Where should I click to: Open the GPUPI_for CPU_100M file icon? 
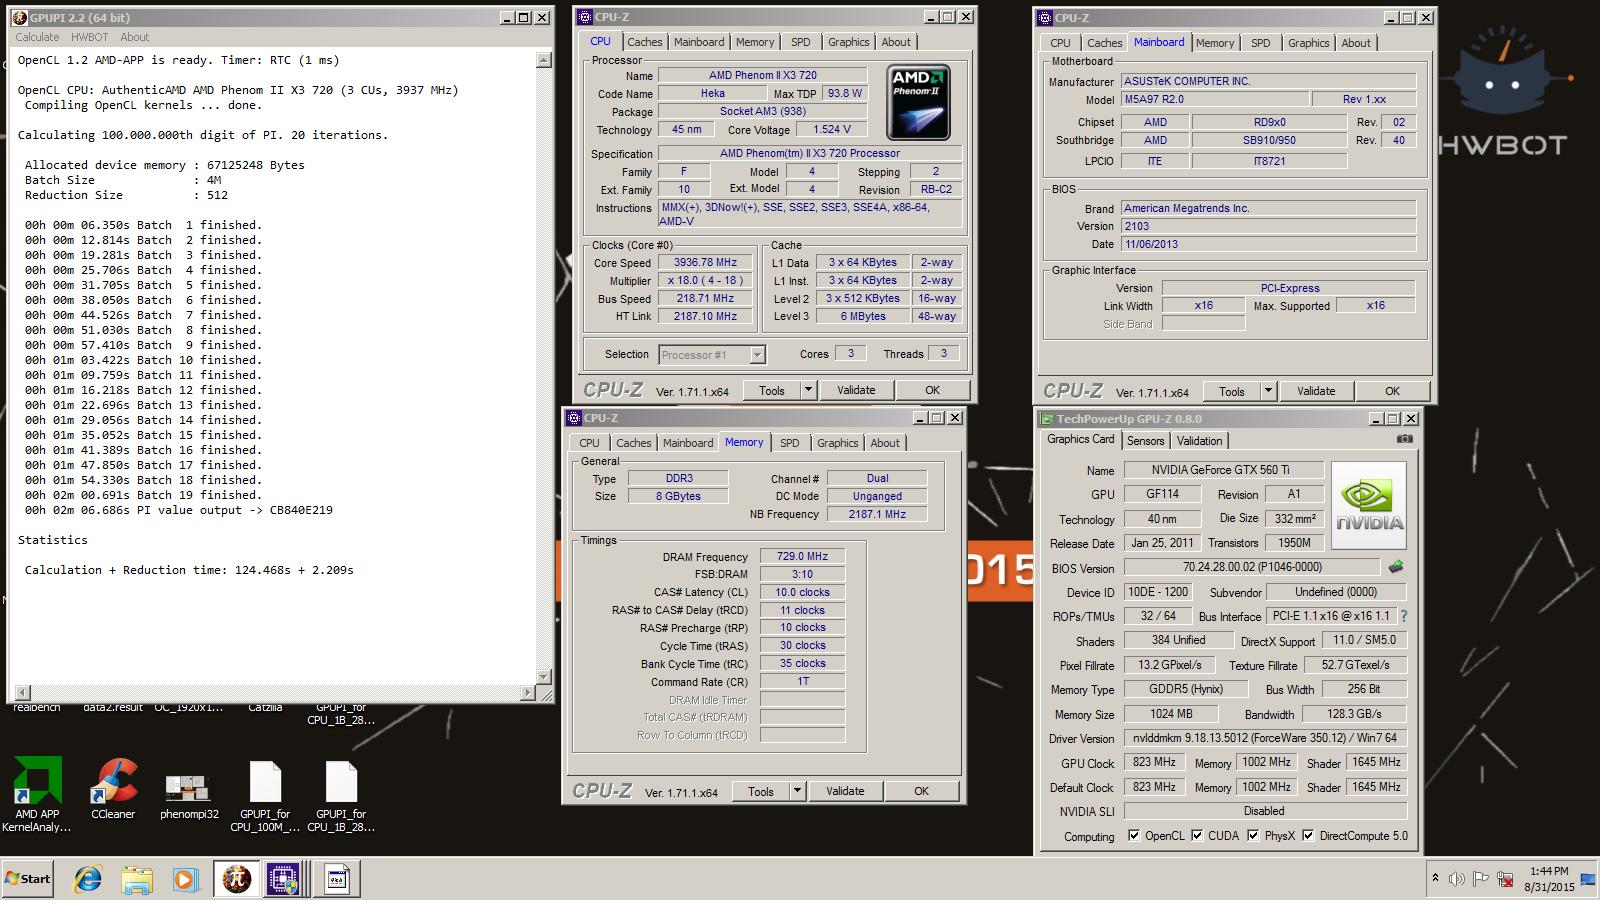[x=265, y=797]
